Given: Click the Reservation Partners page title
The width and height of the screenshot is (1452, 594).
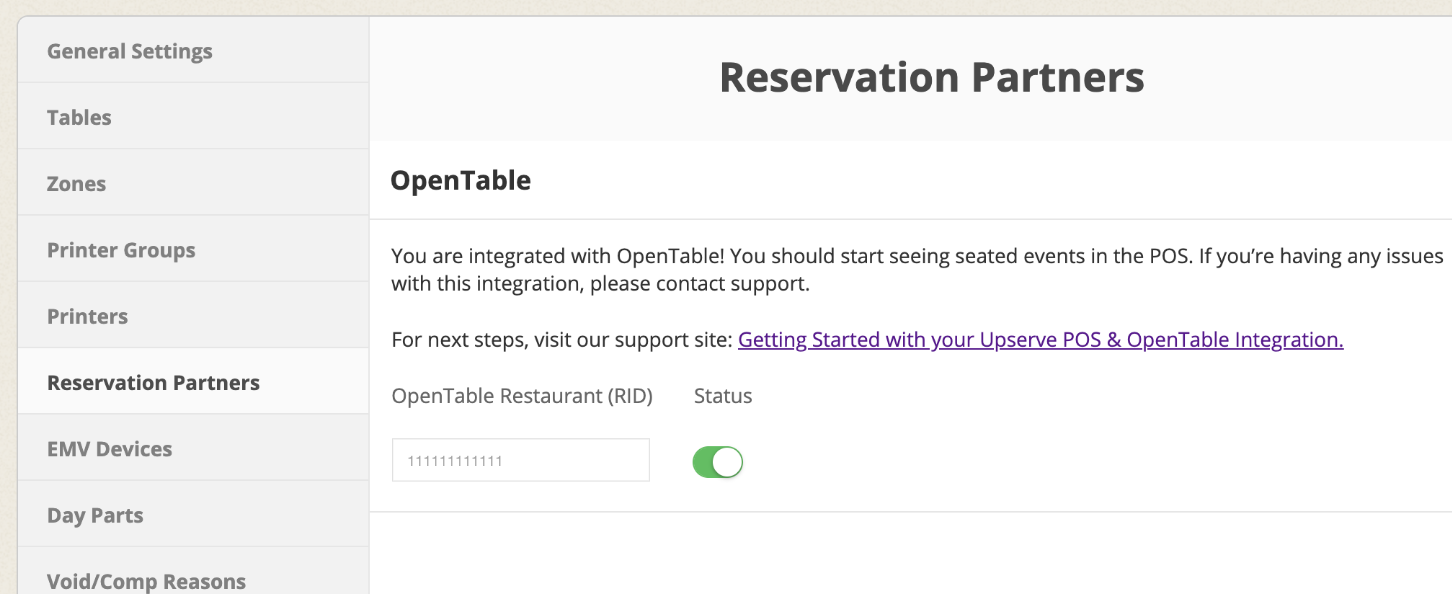Looking at the screenshot, I should click(x=931, y=77).
